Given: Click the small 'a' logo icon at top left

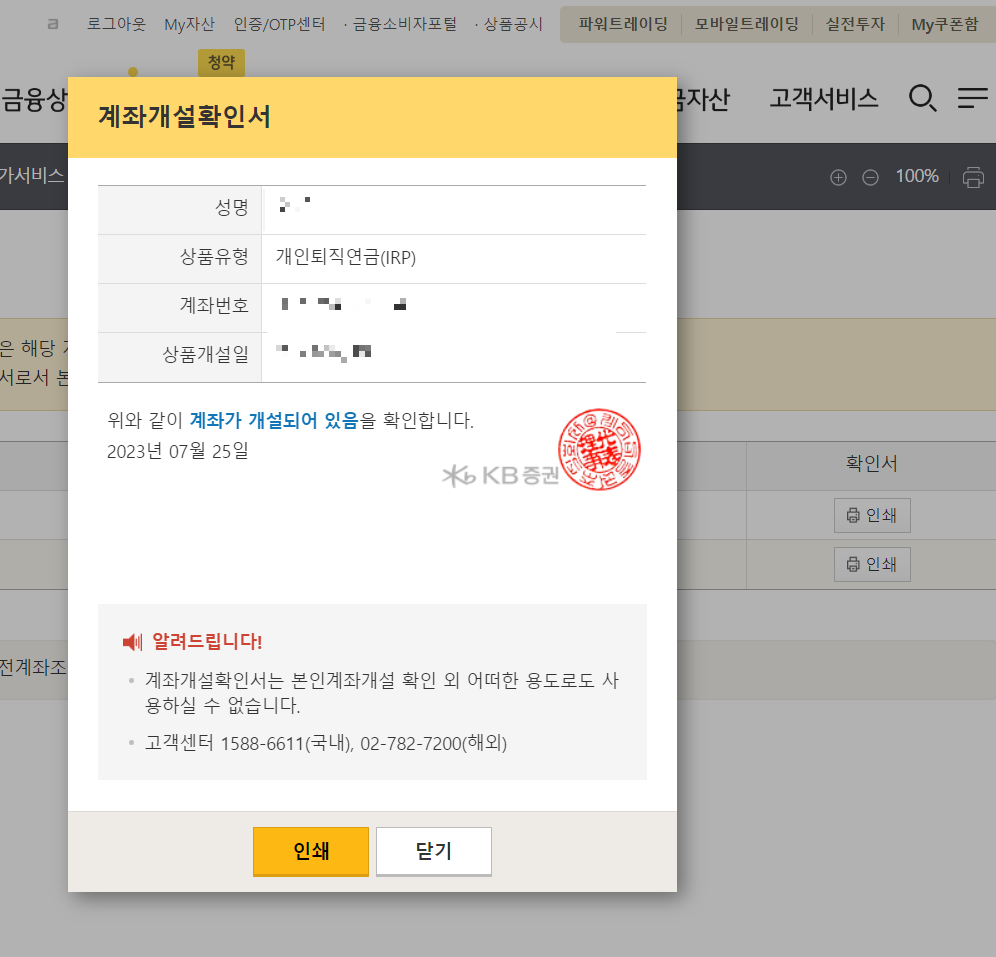Looking at the screenshot, I should 52,23.
